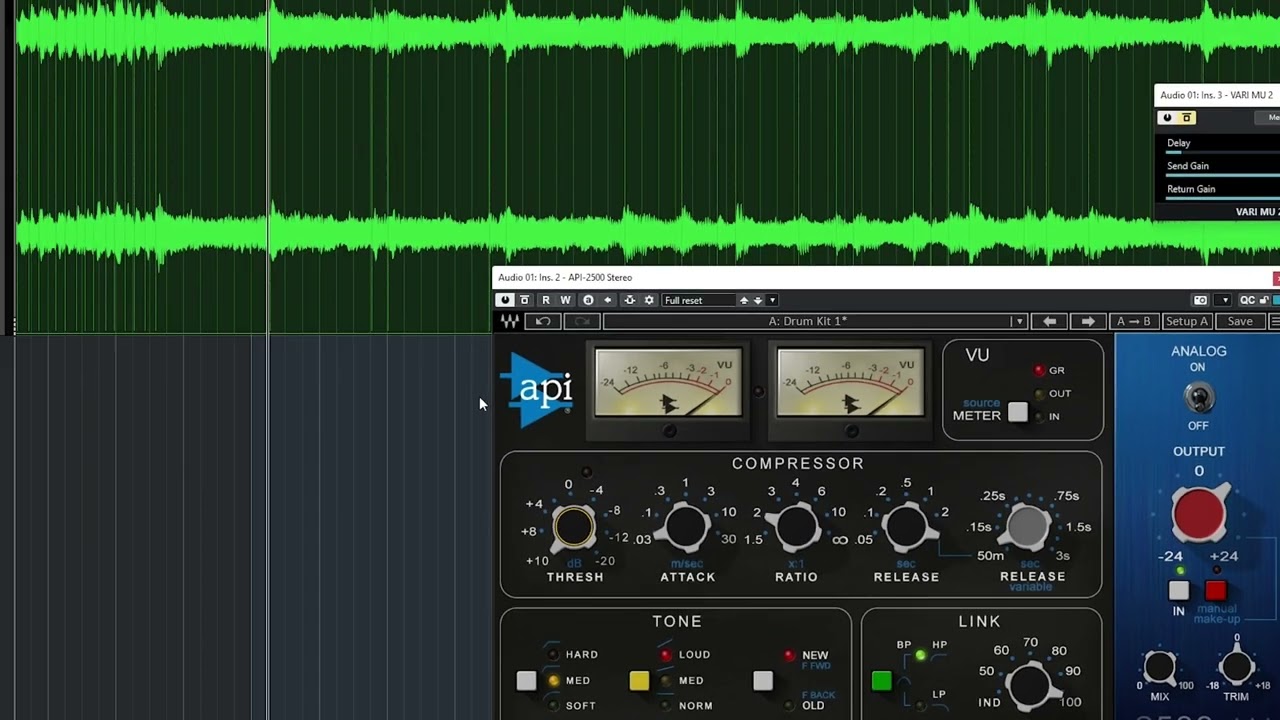Go to previous Waves preset arrow
The width and height of the screenshot is (1280, 720).
pyautogui.click(x=1049, y=321)
